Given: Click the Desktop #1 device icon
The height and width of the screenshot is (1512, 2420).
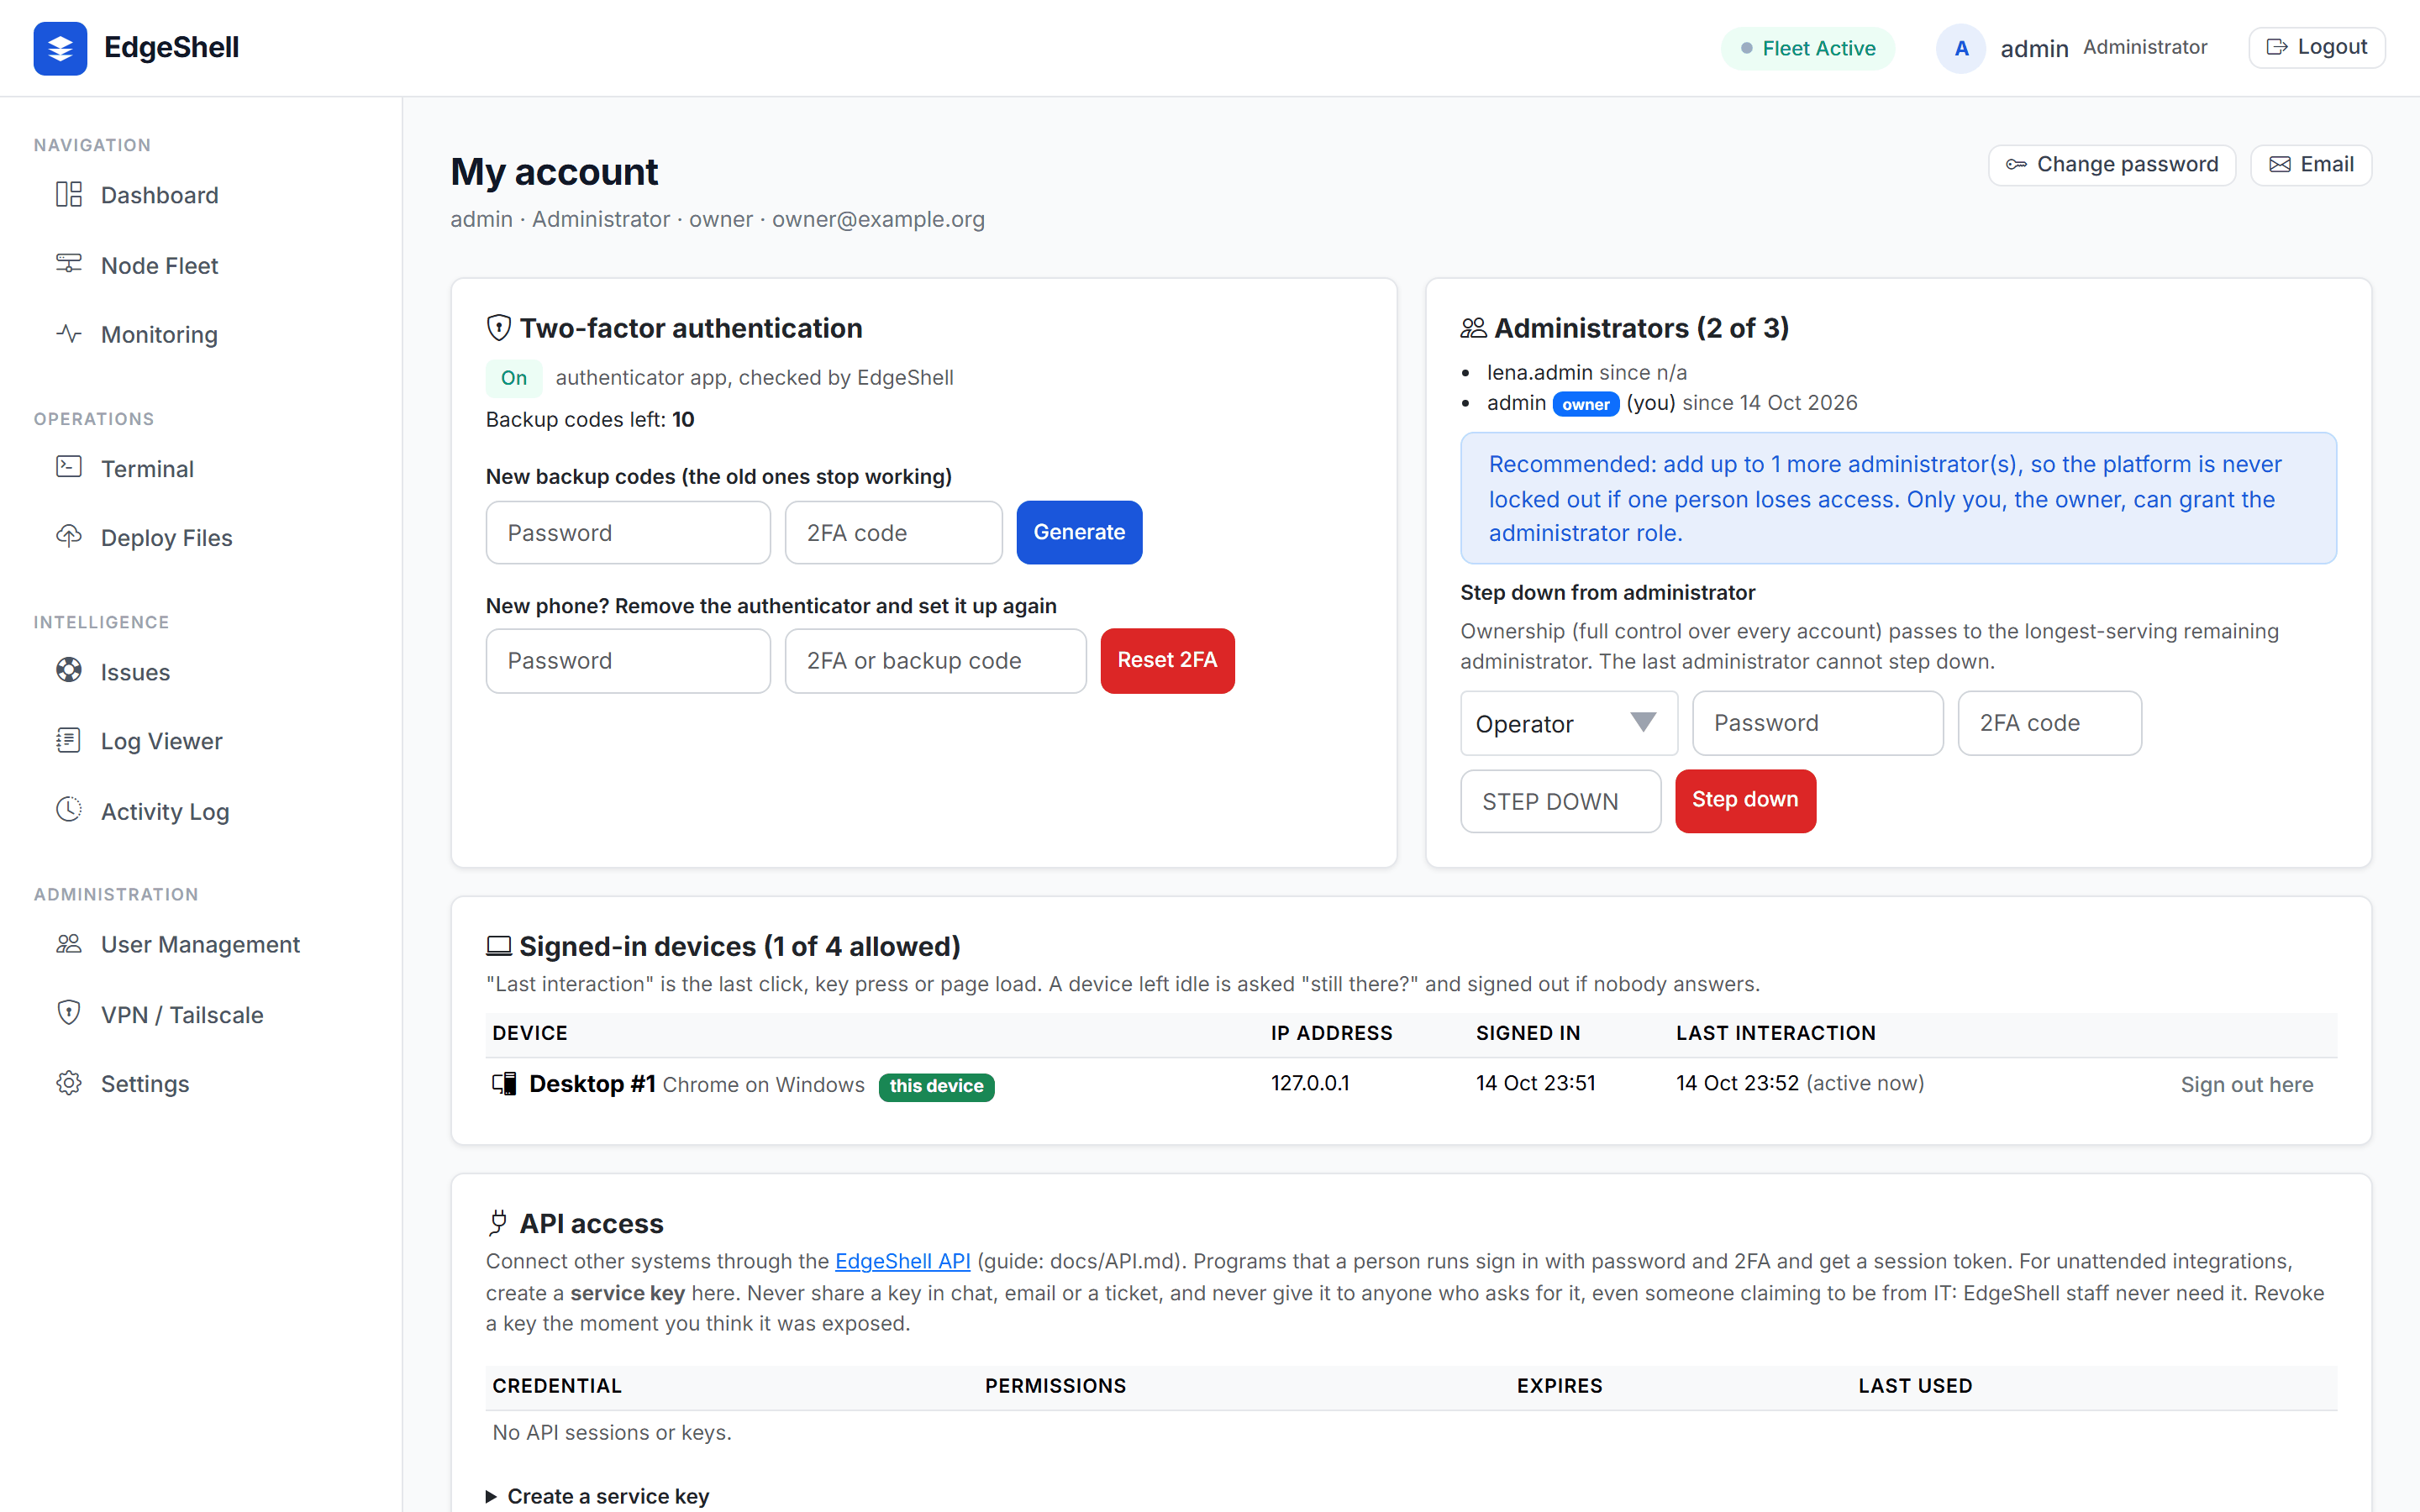Looking at the screenshot, I should pyautogui.click(x=505, y=1084).
